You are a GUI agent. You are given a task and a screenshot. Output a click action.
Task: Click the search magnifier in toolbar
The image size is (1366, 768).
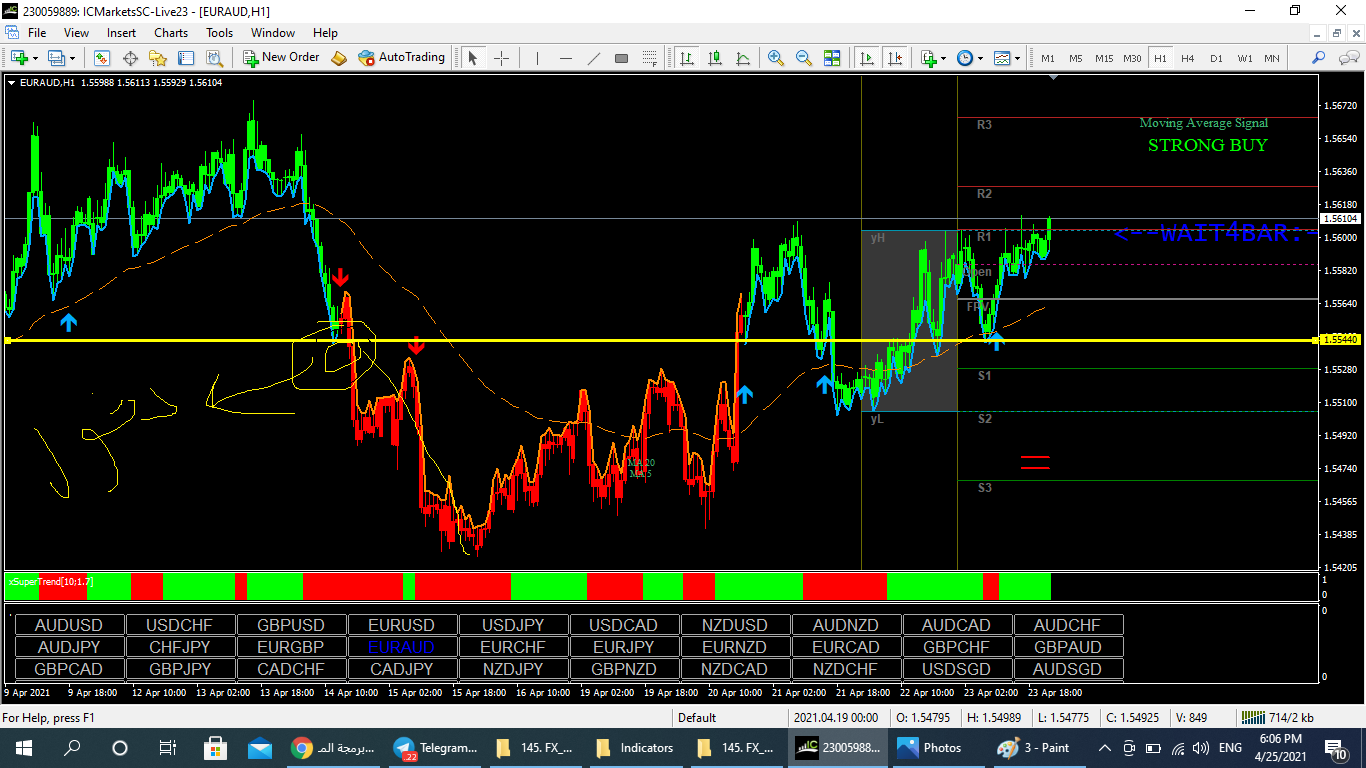[x=1319, y=58]
